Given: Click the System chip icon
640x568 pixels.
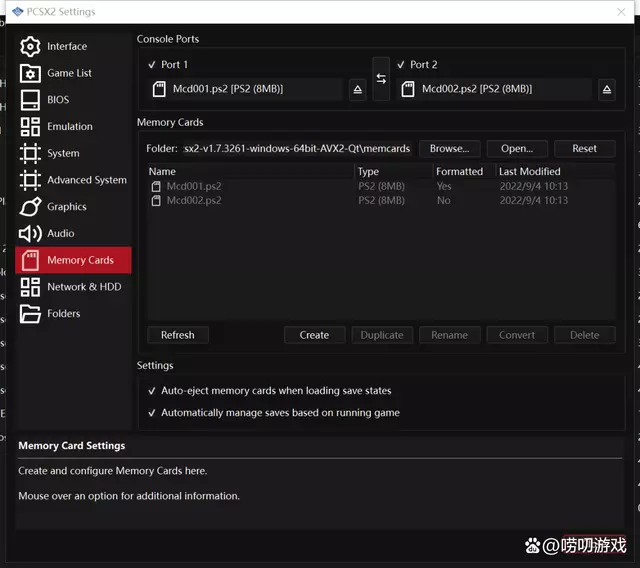Looking at the screenshot, I should [x=30, y=153].
